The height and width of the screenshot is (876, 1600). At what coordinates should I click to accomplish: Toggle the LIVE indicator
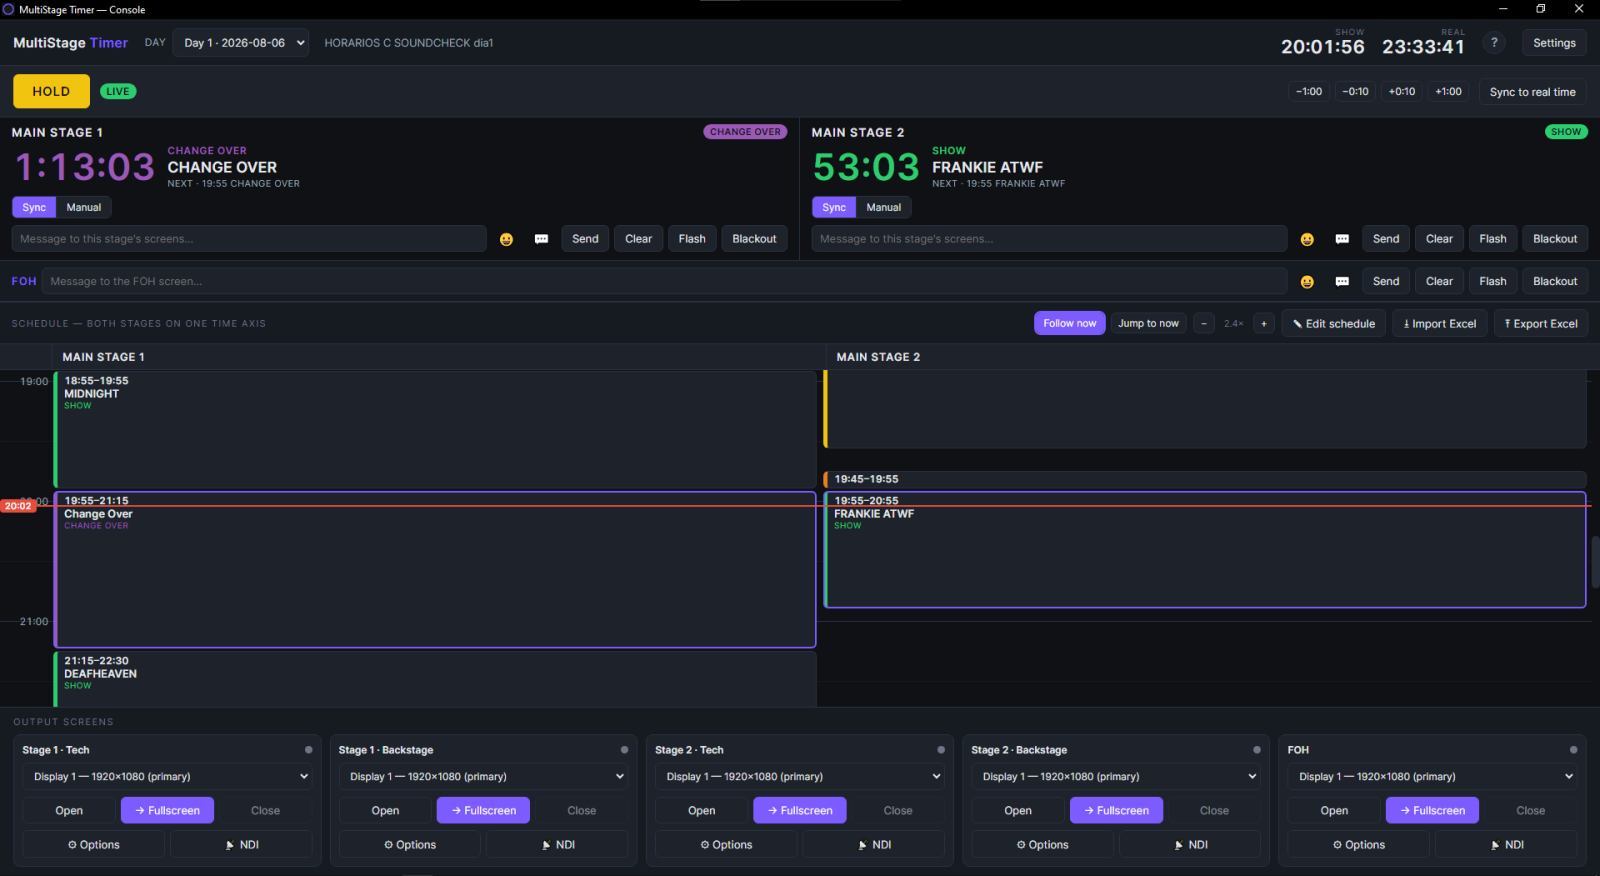coord(118,91)
